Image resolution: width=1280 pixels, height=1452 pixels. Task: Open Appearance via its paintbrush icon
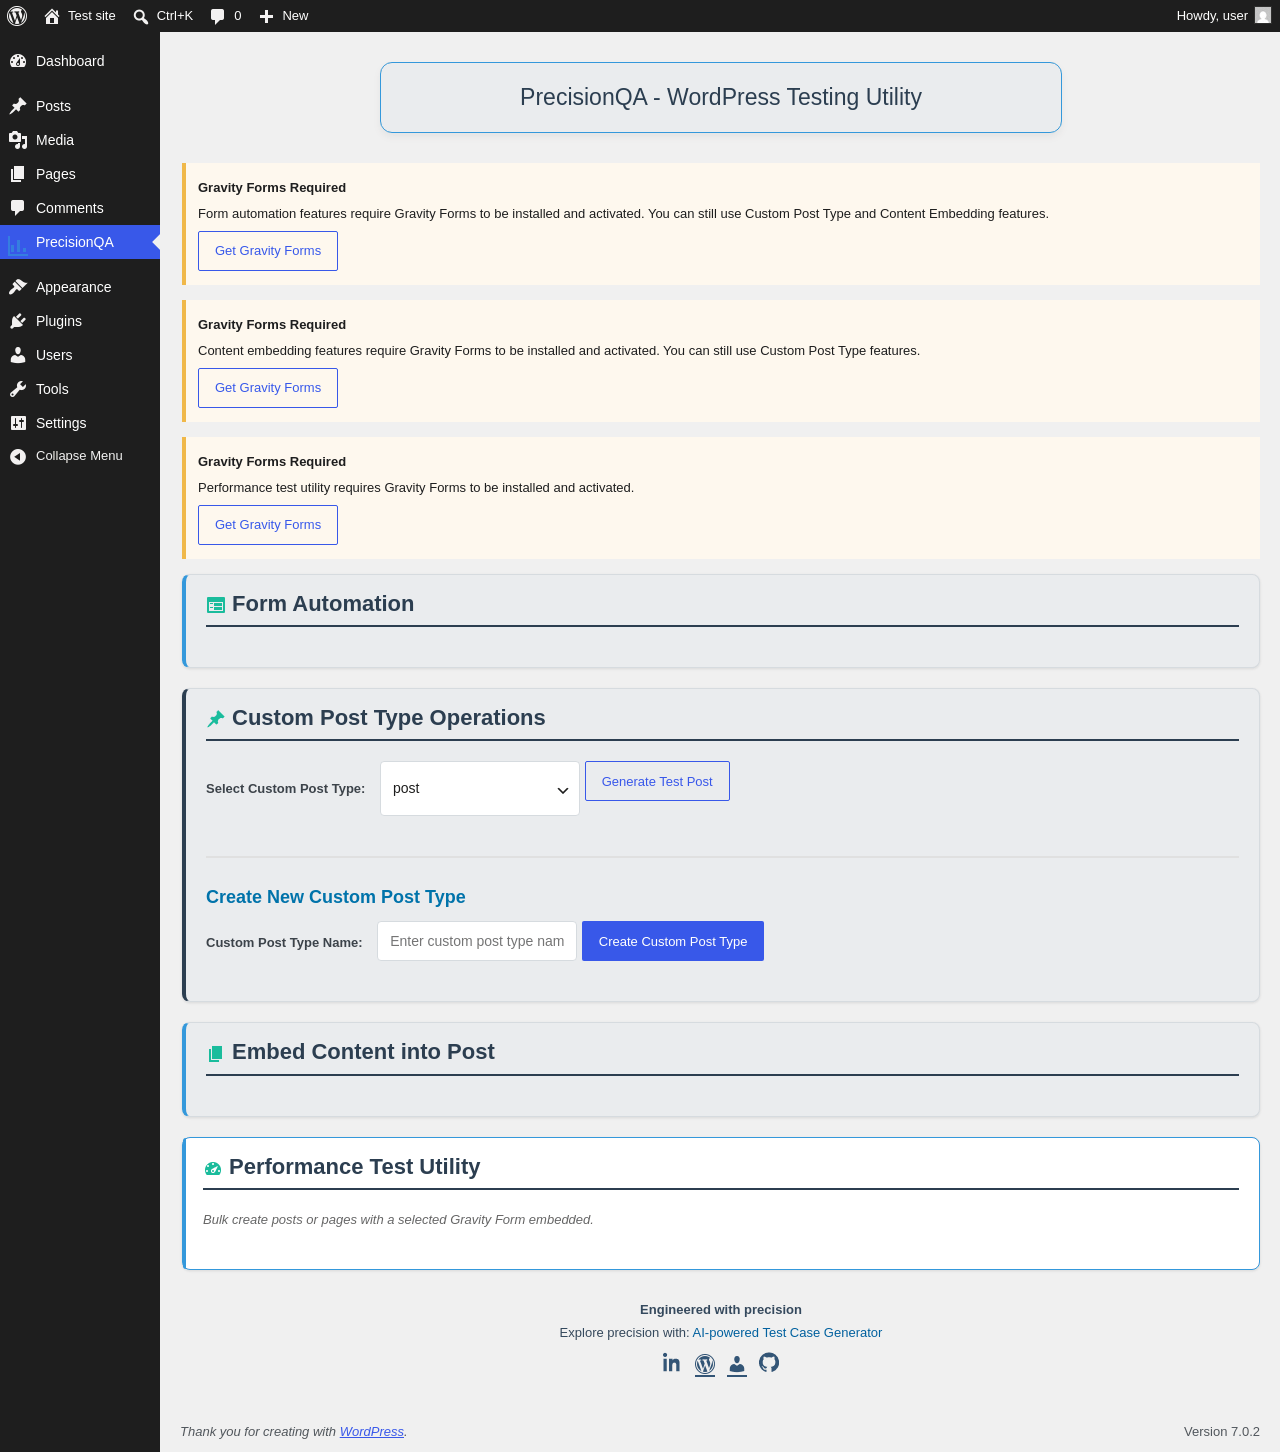18,287
